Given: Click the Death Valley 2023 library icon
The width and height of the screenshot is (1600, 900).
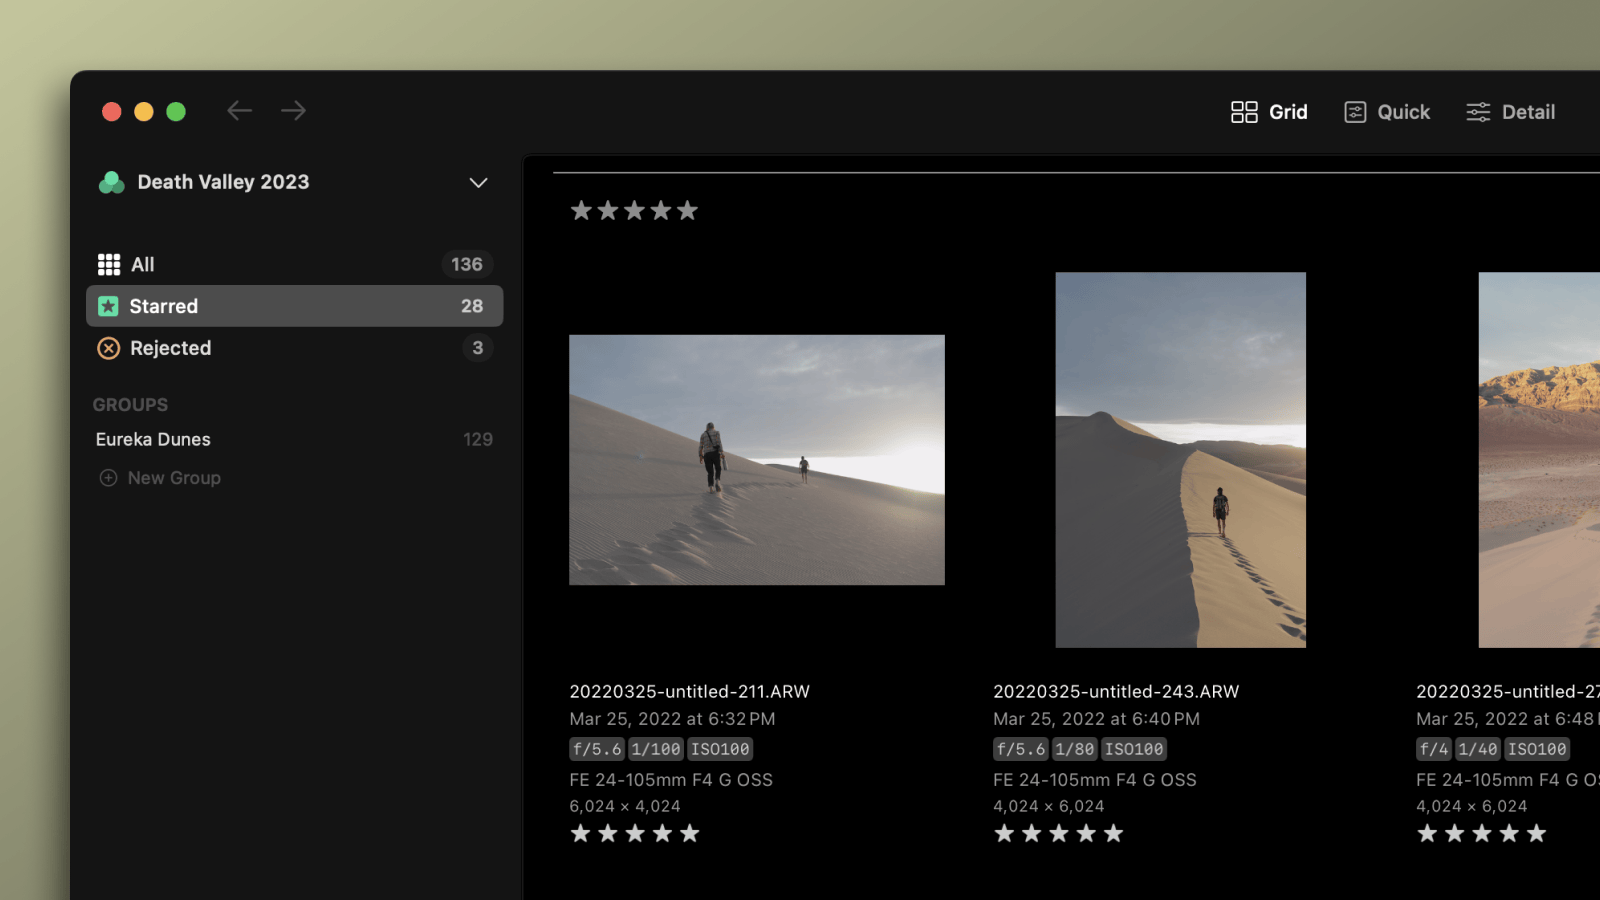Looking at the screenshot, I should point(111,182).
